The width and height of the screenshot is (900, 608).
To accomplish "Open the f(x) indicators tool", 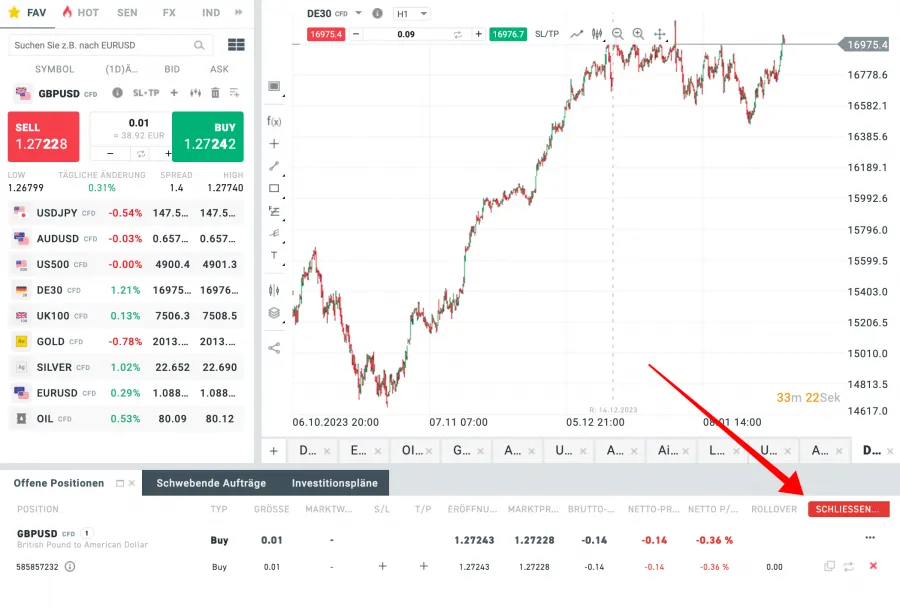I will tap(274, 120).
